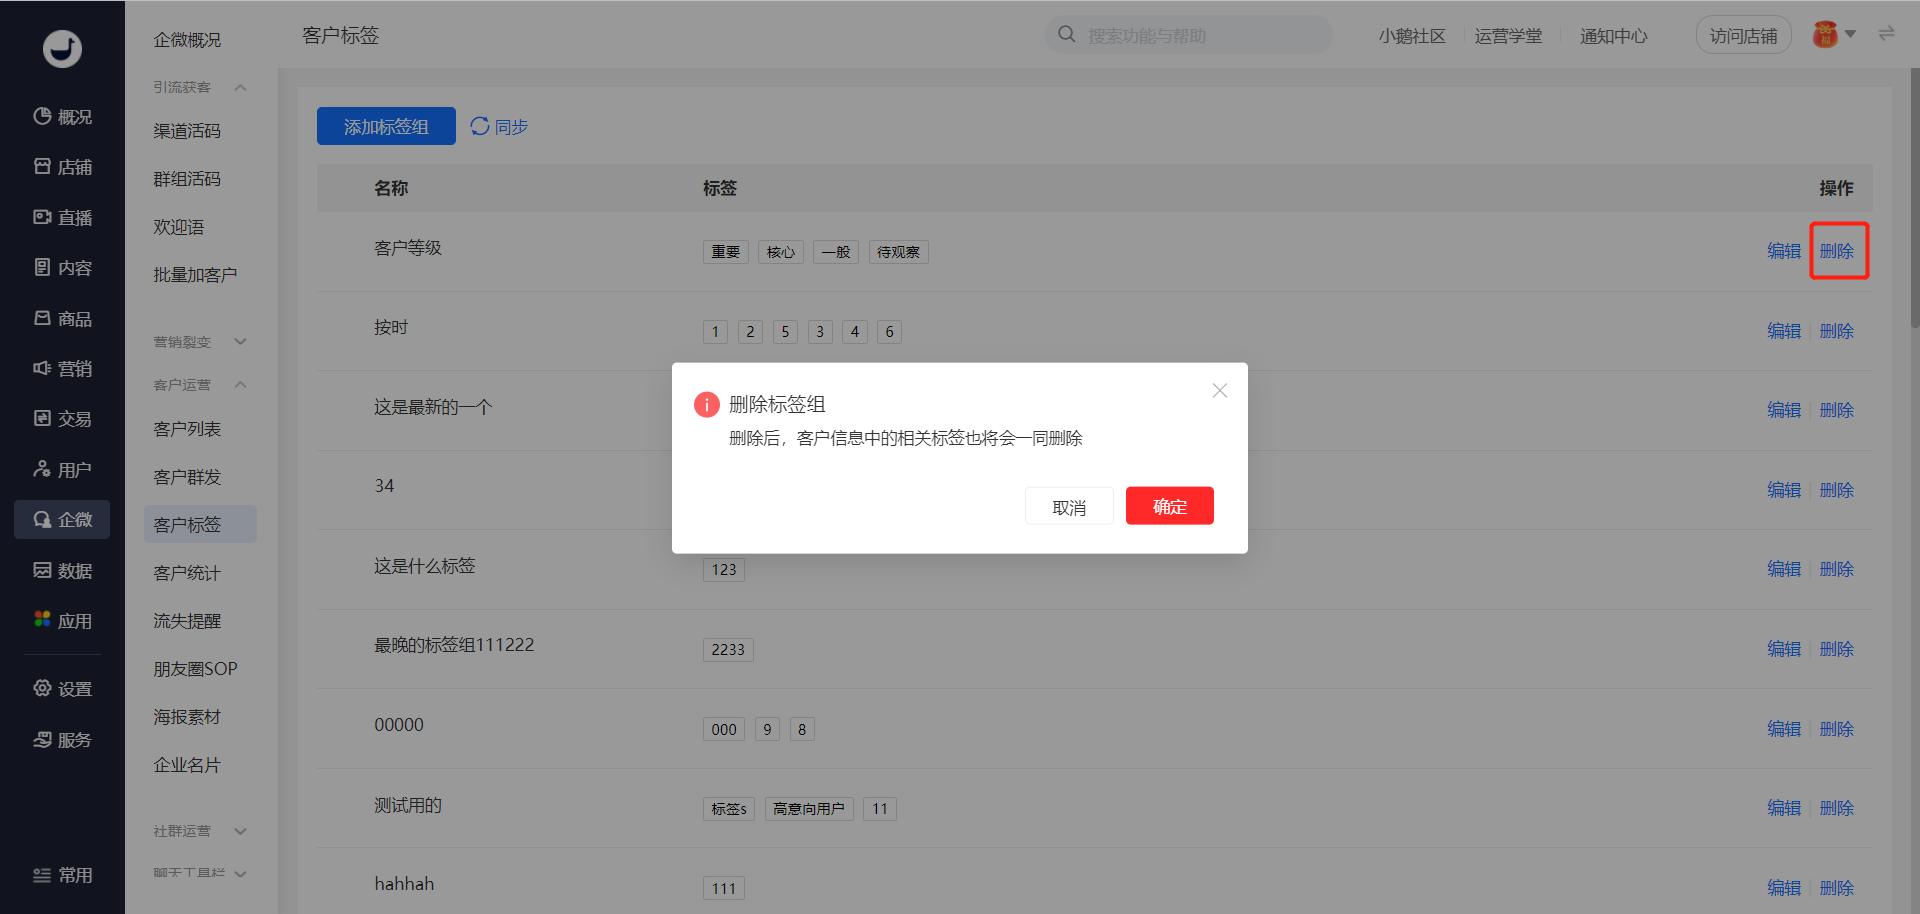This screenshot has width=1920, height=914.
Task: Open 欢迎语 menu item
Action: pyautogui.click(x=179, y=227)
